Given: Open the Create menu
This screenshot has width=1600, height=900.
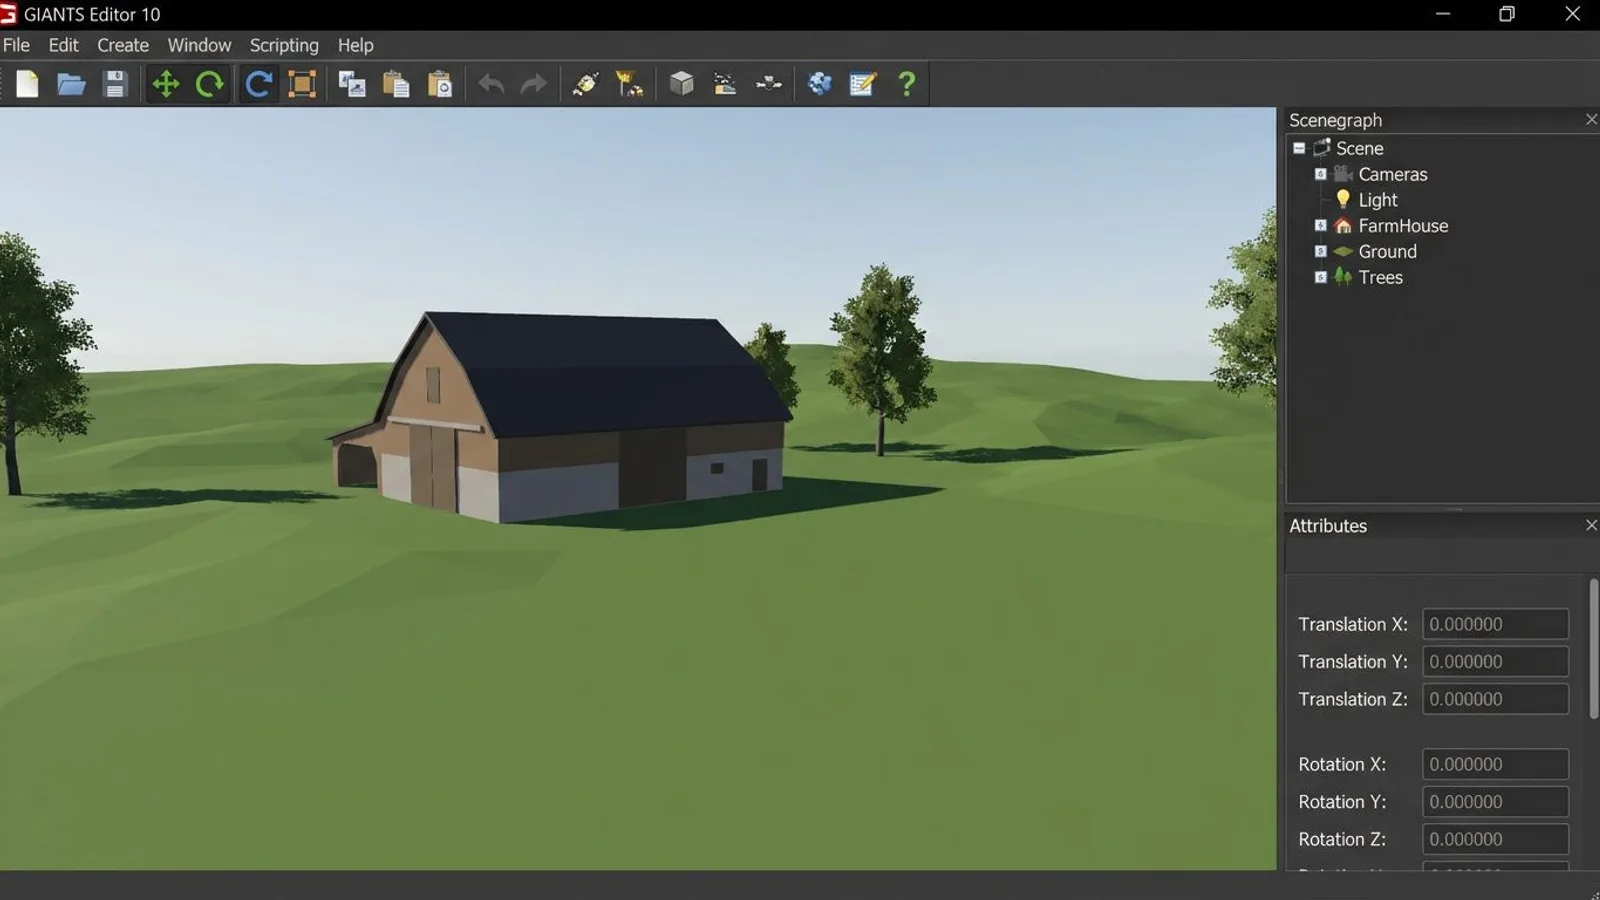Looking at the screenshot, I should tap(123, 45).
